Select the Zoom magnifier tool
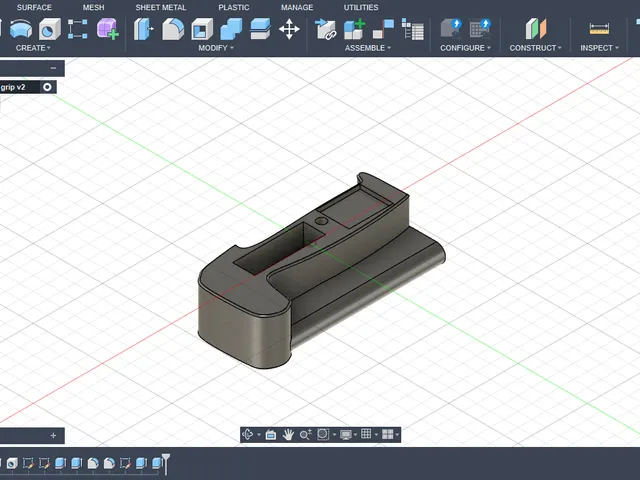640x480 pixels. click(305, 435)
